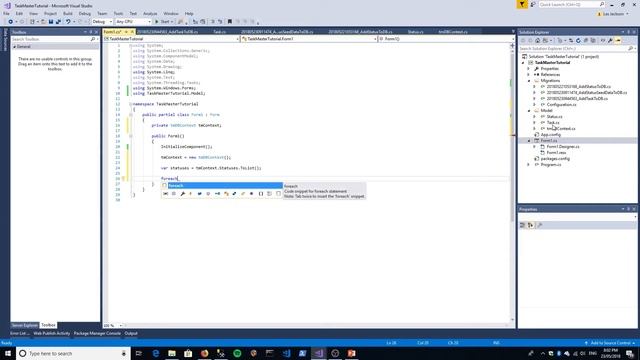Screen dimensions: 640x360
Task: Switch to the Server Explorer tab
Action: 24,325
